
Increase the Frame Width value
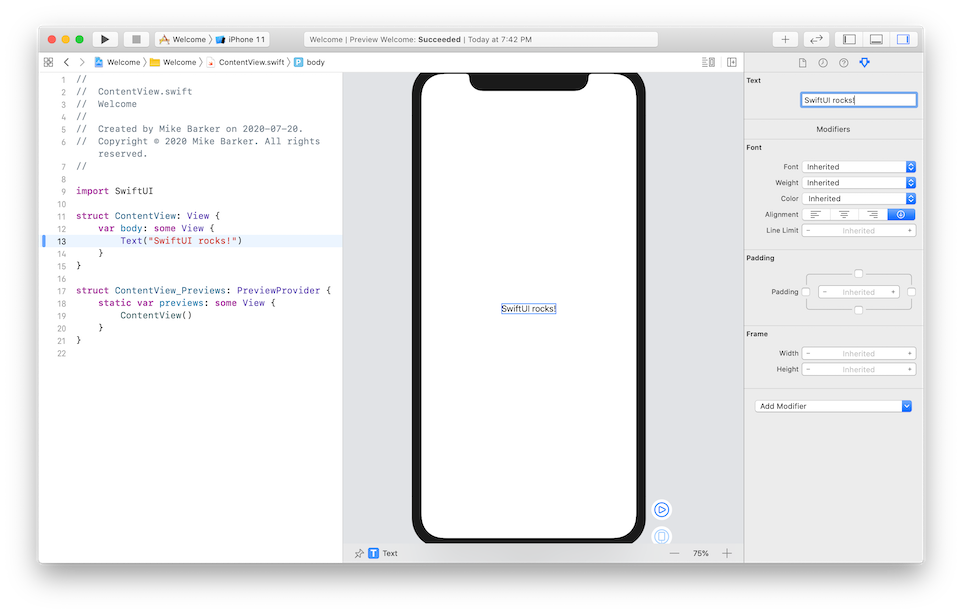(909, 353)
